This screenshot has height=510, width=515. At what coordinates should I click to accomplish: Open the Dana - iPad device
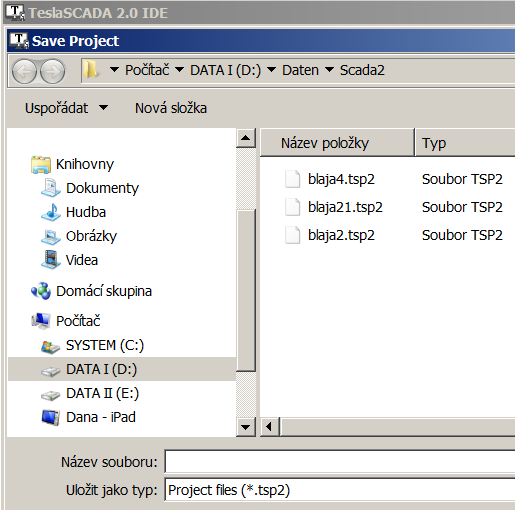tap(89, 417)
